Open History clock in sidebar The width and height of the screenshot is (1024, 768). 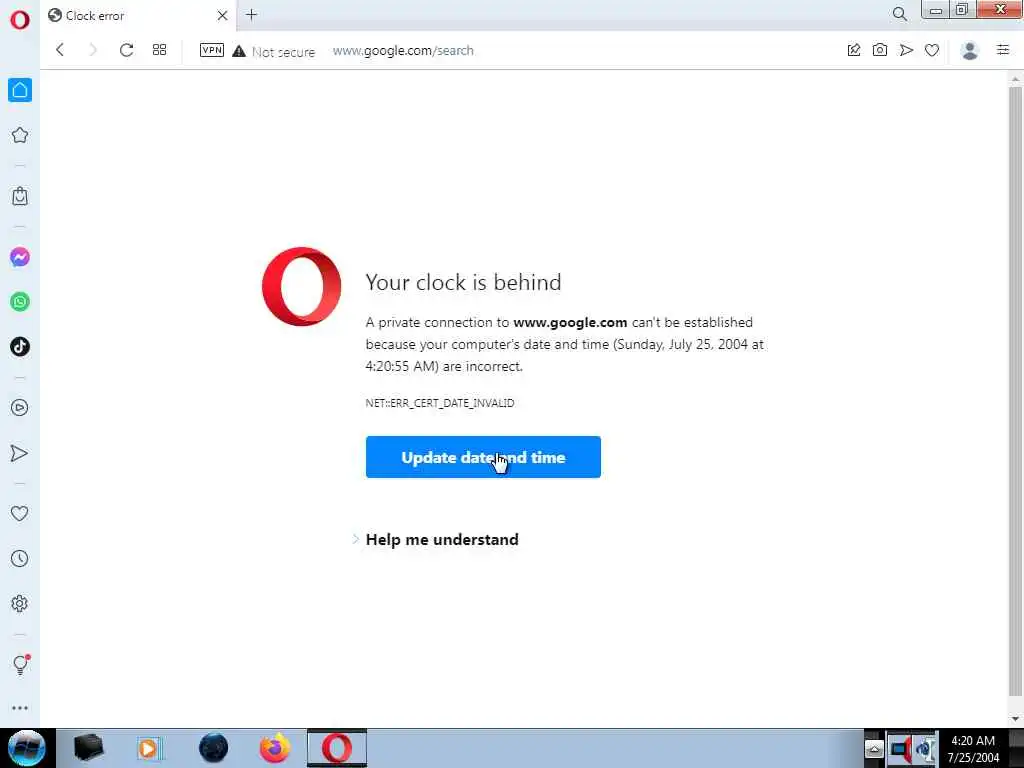pyautogui.click(x=20, y=558)
